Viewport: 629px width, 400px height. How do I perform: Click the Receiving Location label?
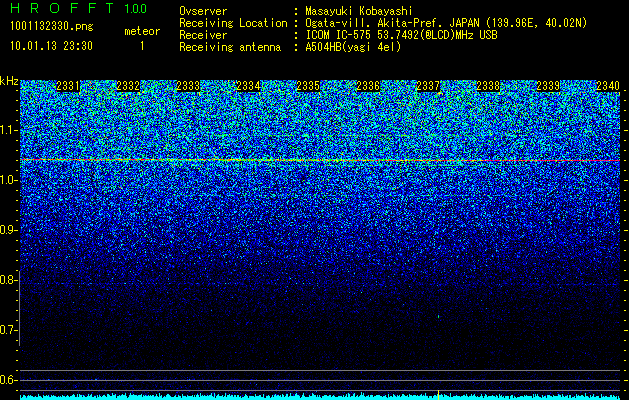click(233, 23)
